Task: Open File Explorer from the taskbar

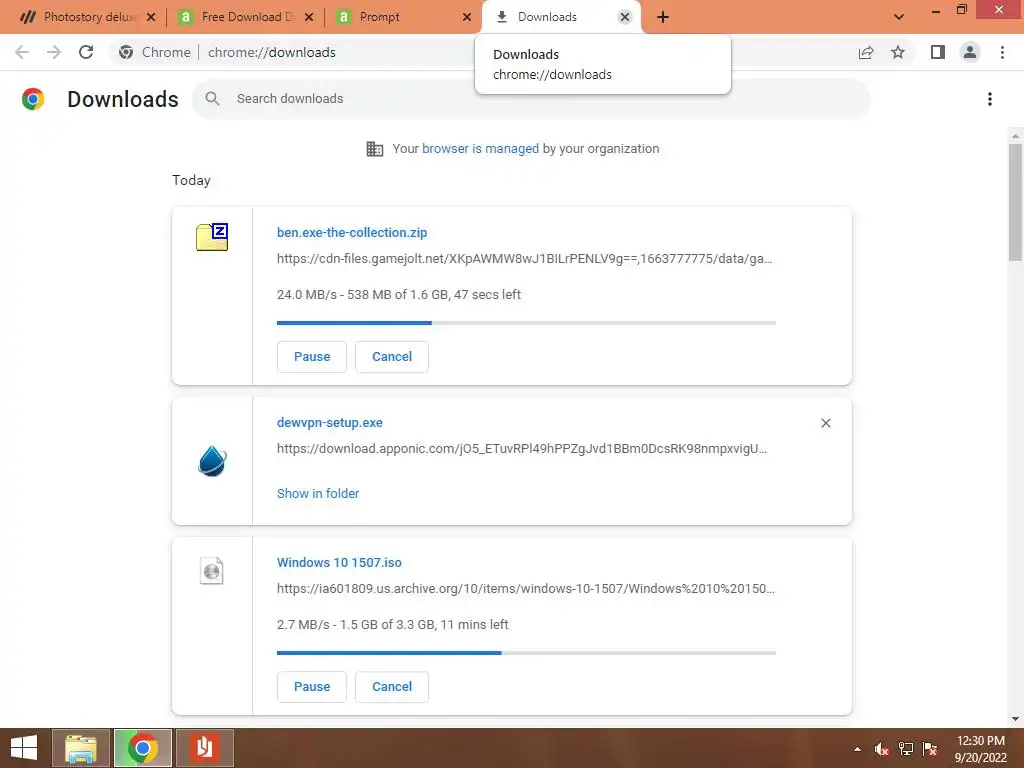Action: [81, 748]
